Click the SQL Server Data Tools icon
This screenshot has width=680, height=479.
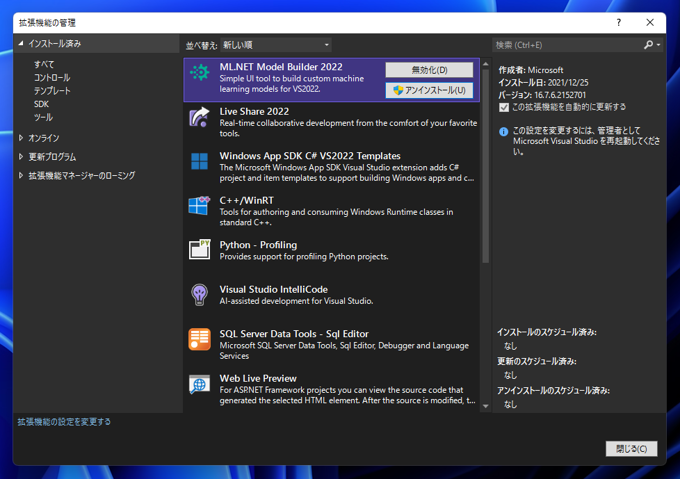point(199,339)
